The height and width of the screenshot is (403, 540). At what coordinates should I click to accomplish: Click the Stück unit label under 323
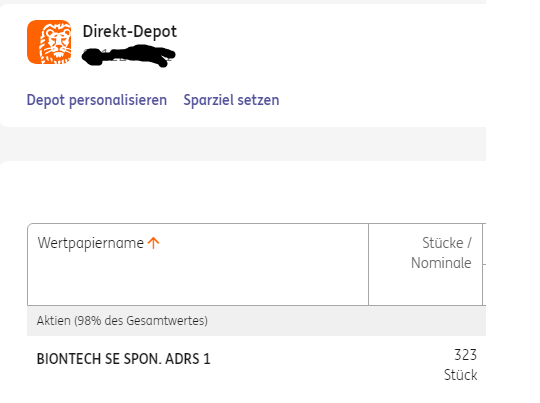click(460, 375)
